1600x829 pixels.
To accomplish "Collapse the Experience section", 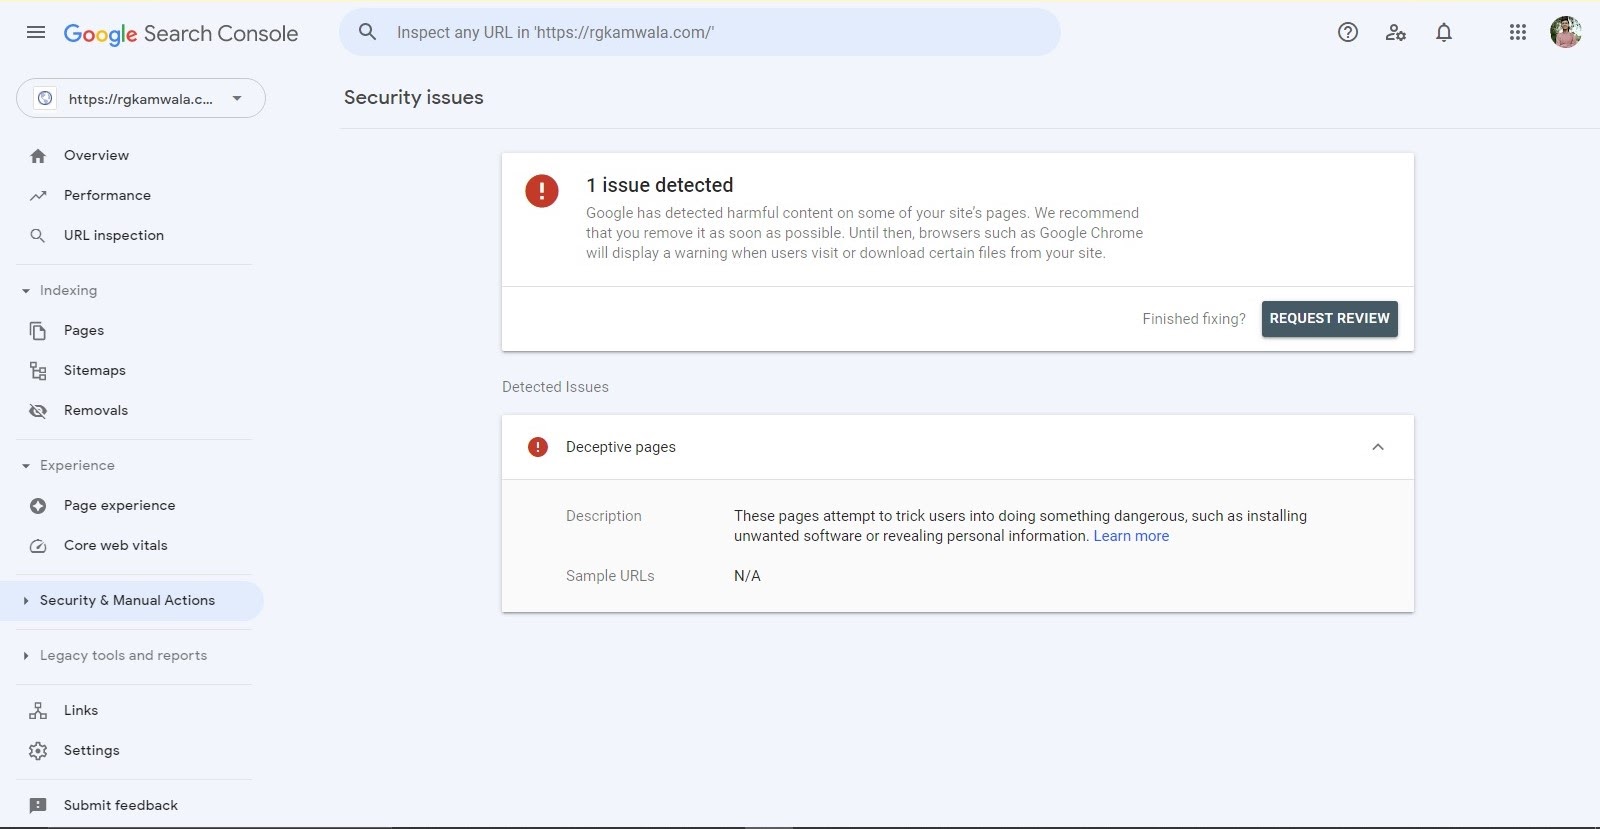I will pyautogui.click(x=26, y=466).
